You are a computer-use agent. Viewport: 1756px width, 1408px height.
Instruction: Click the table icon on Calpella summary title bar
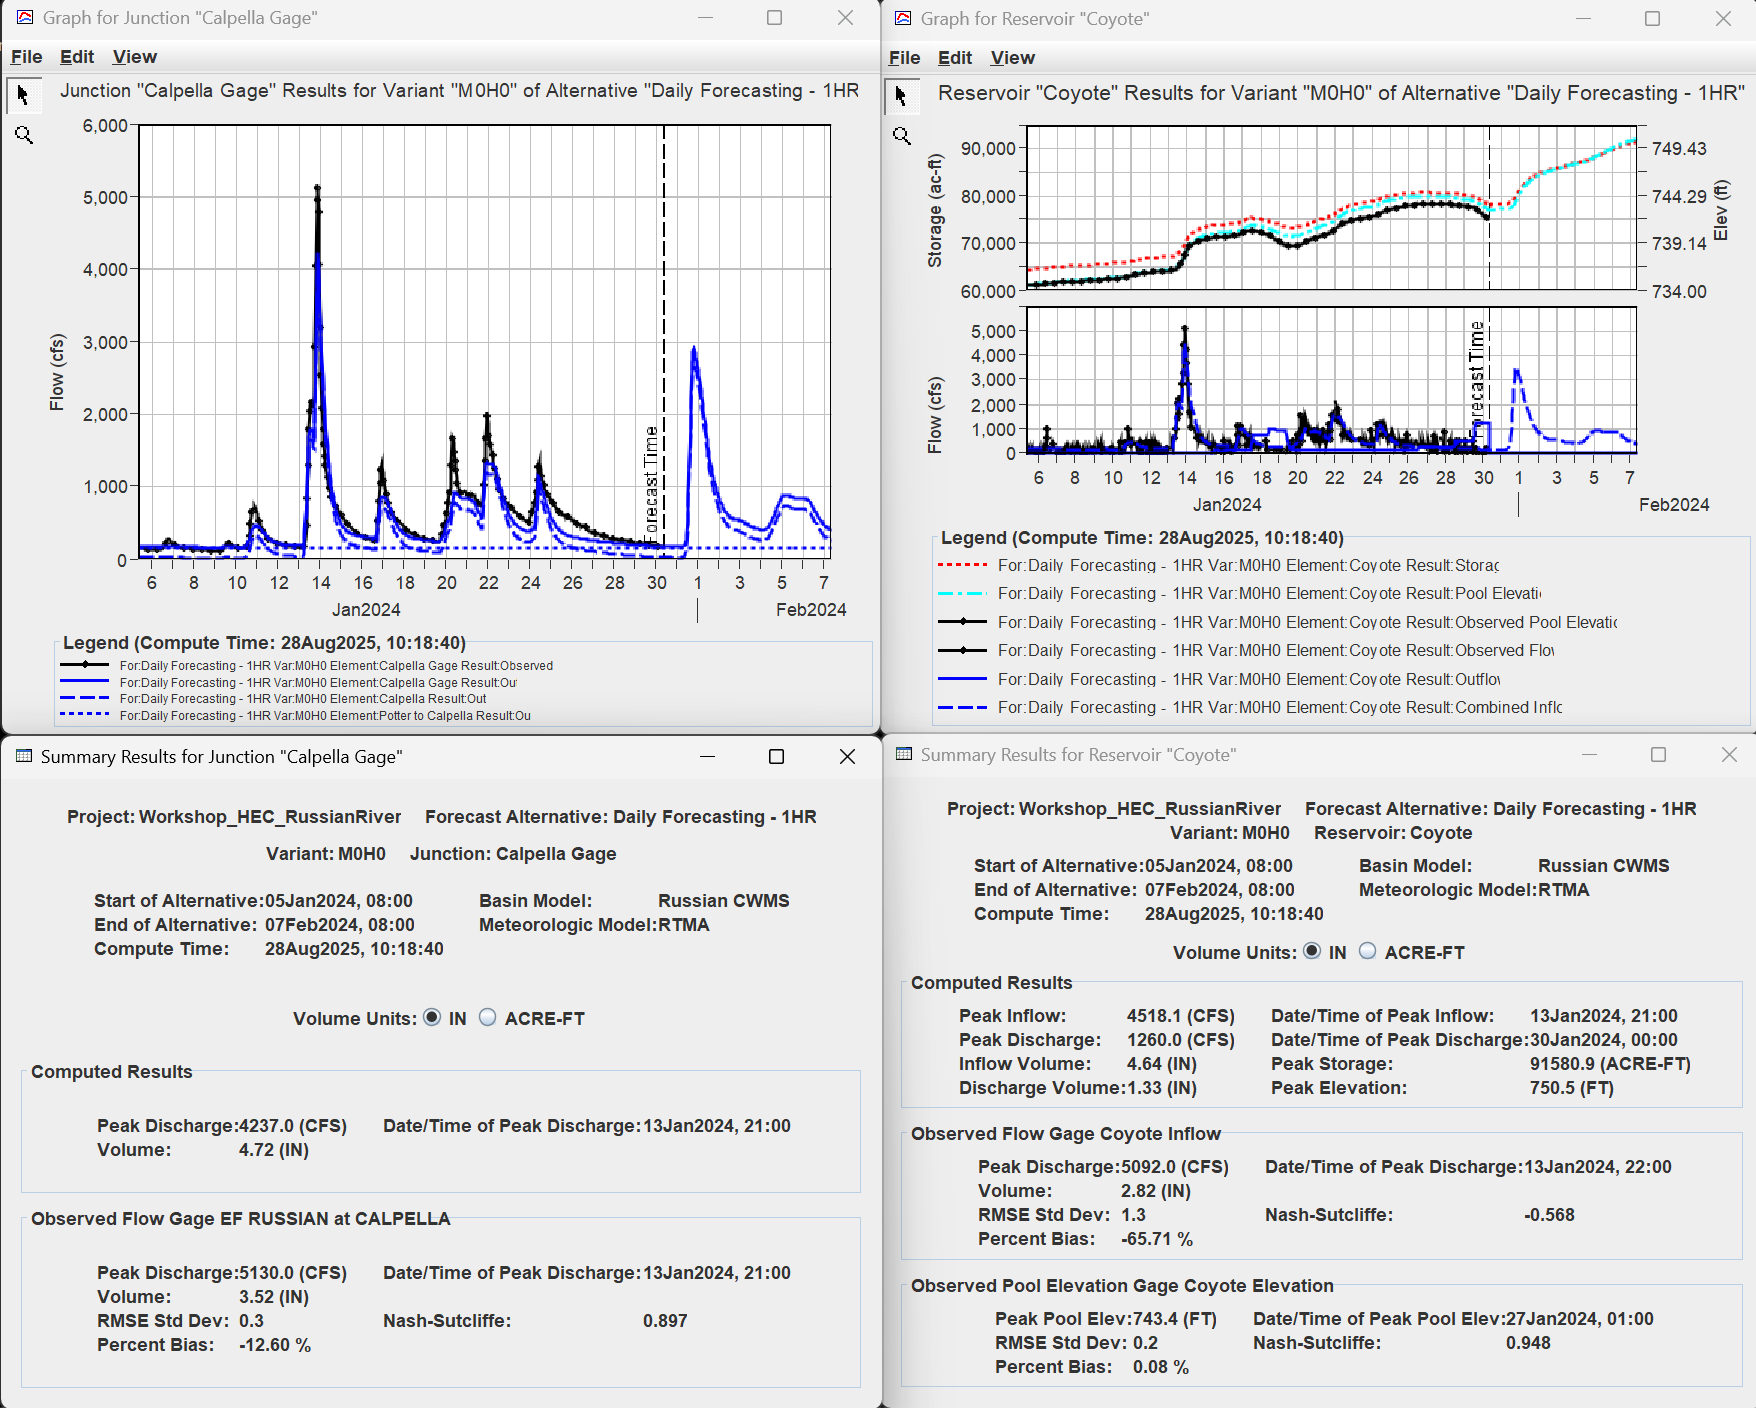pos(22,757)
